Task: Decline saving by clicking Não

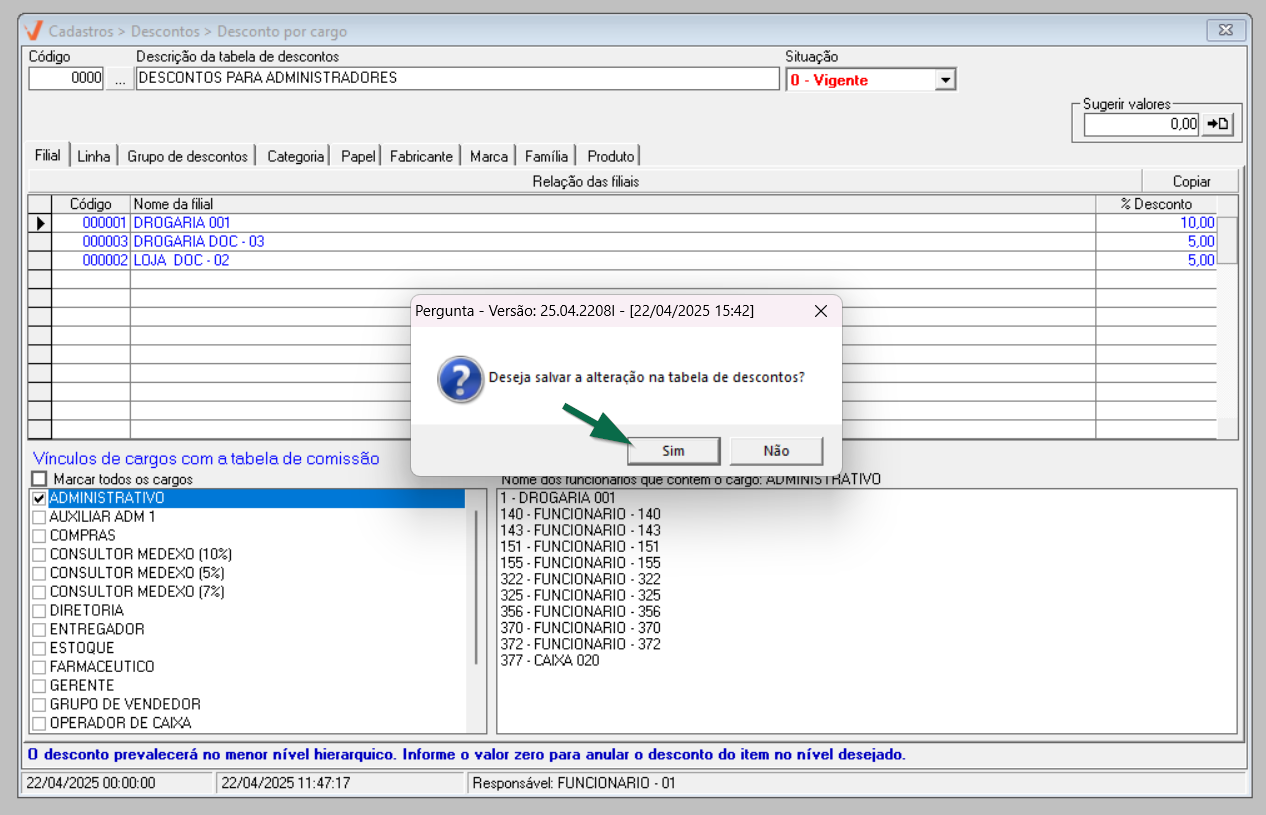Action: pyautogui.click(x=776, y=451)
